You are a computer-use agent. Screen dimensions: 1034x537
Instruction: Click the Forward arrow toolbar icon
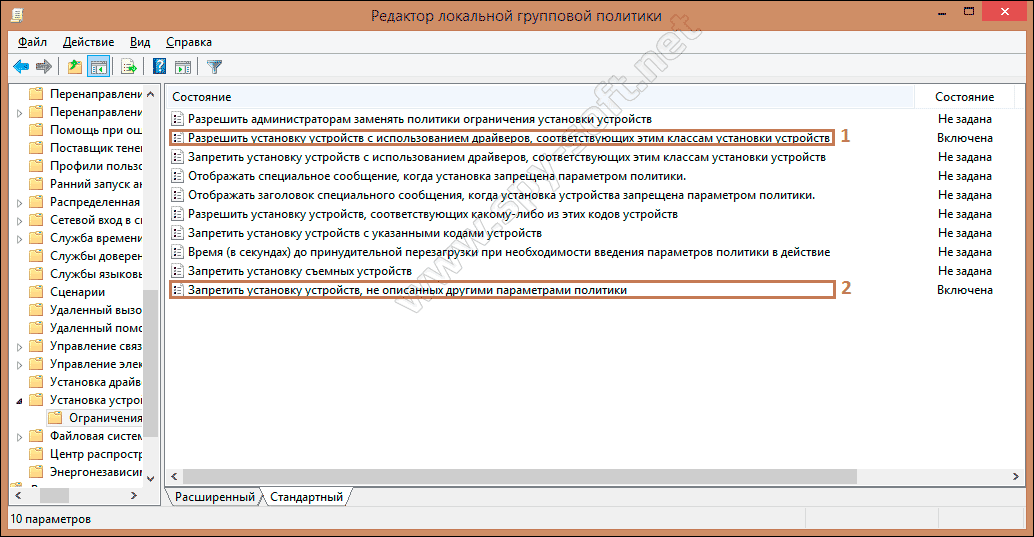(44, 67)
